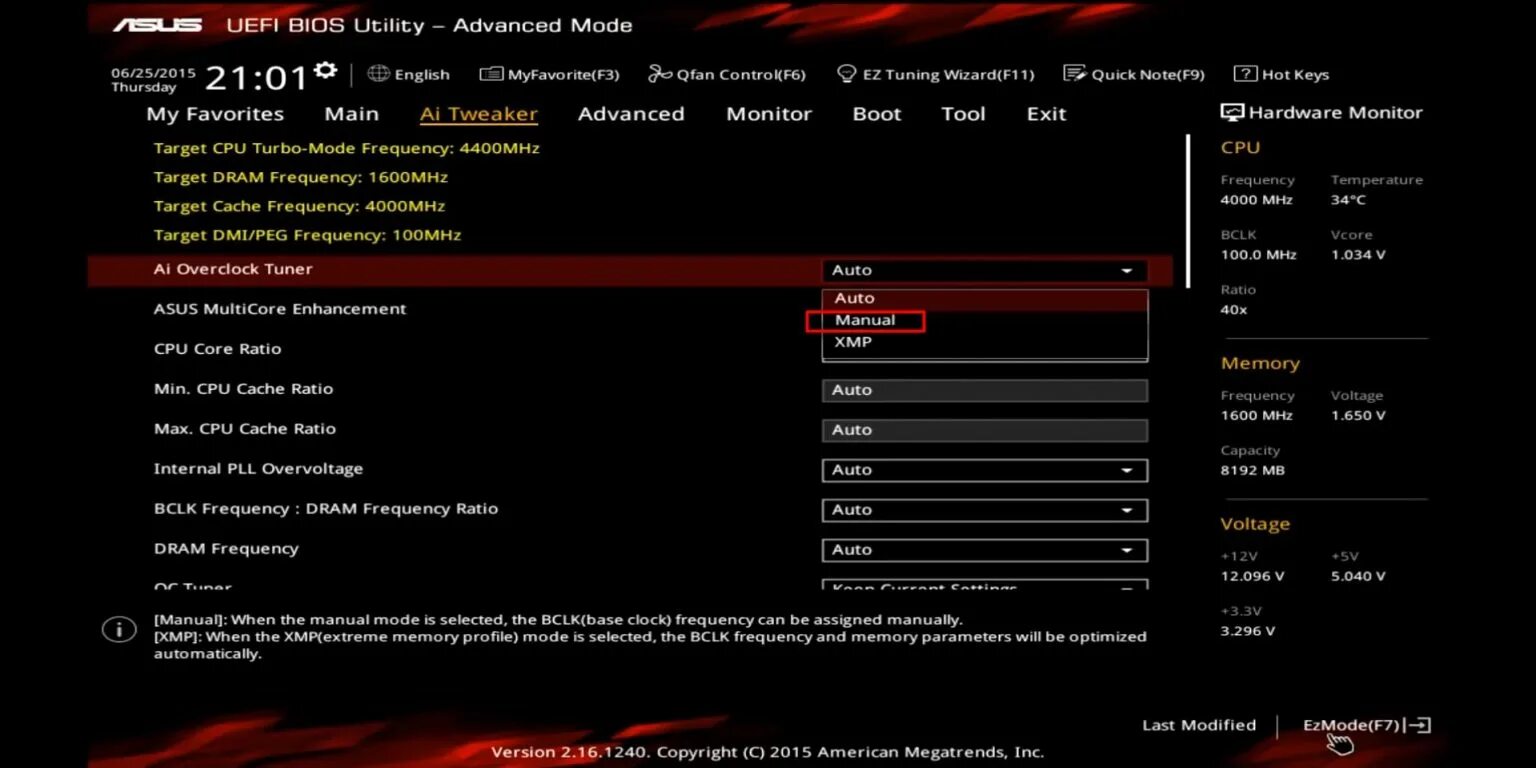Go to the Exit tab
Viewport: 1536px width, 768px height.
click(1046, 114)
